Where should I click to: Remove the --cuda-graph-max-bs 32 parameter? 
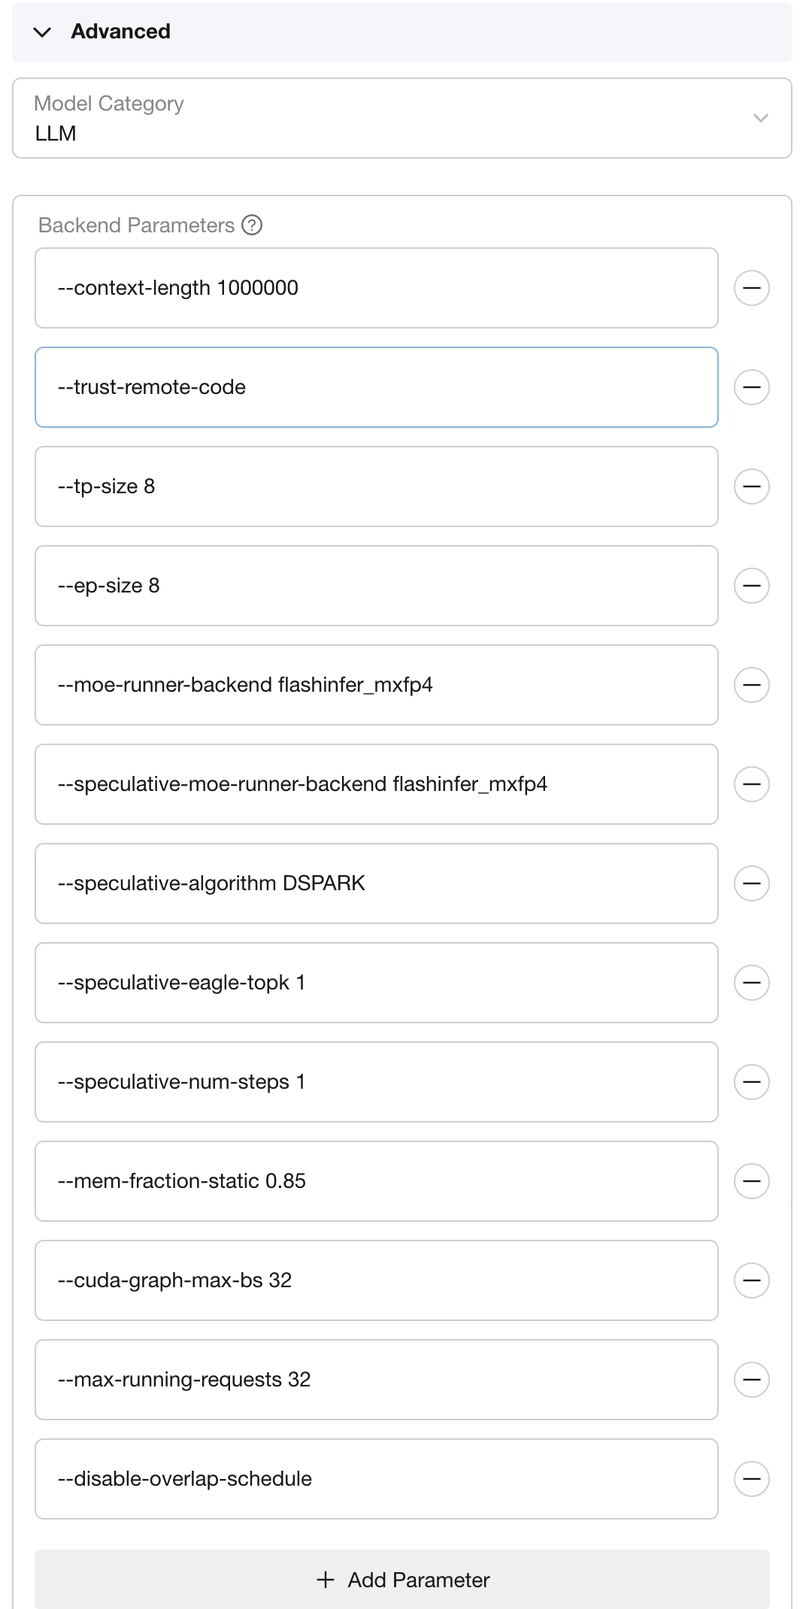click(751, 1280)
